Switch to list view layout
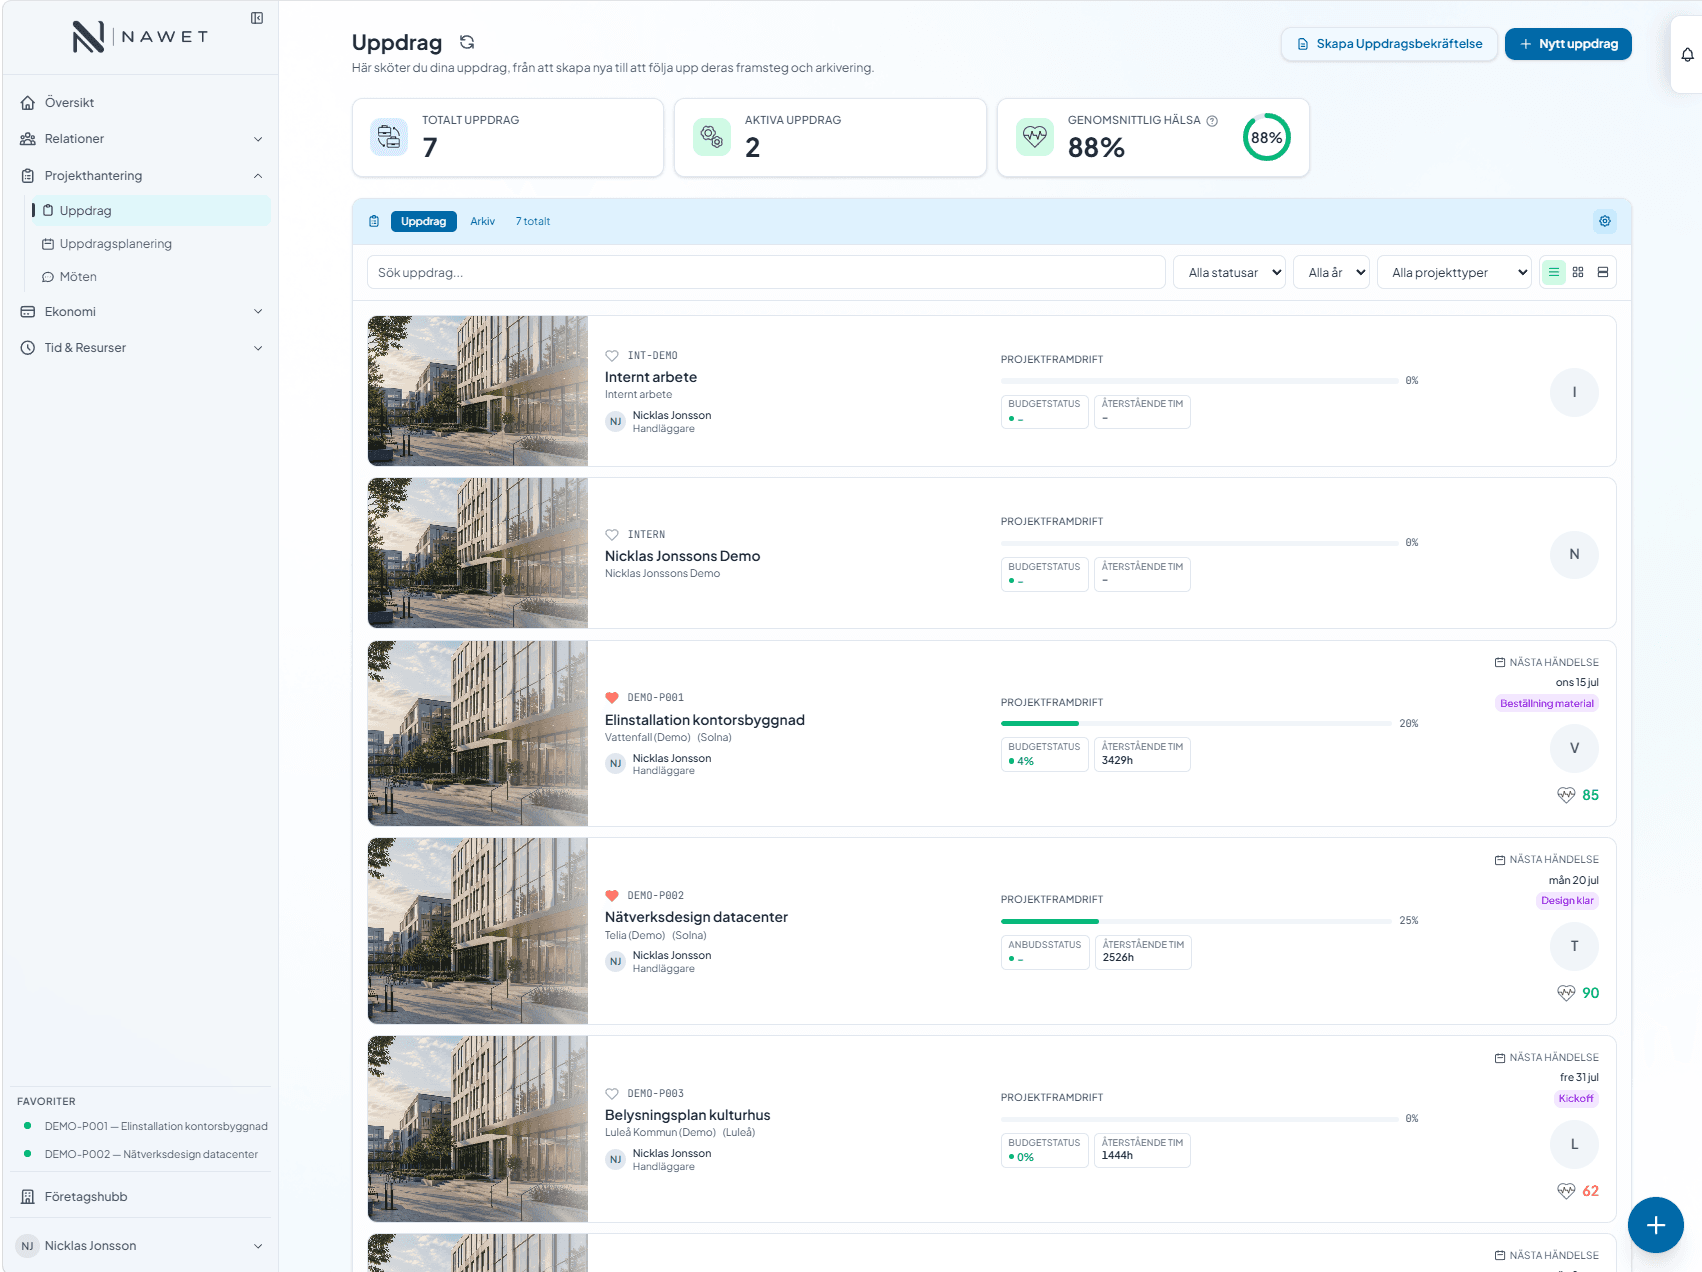 point(1554,272)
